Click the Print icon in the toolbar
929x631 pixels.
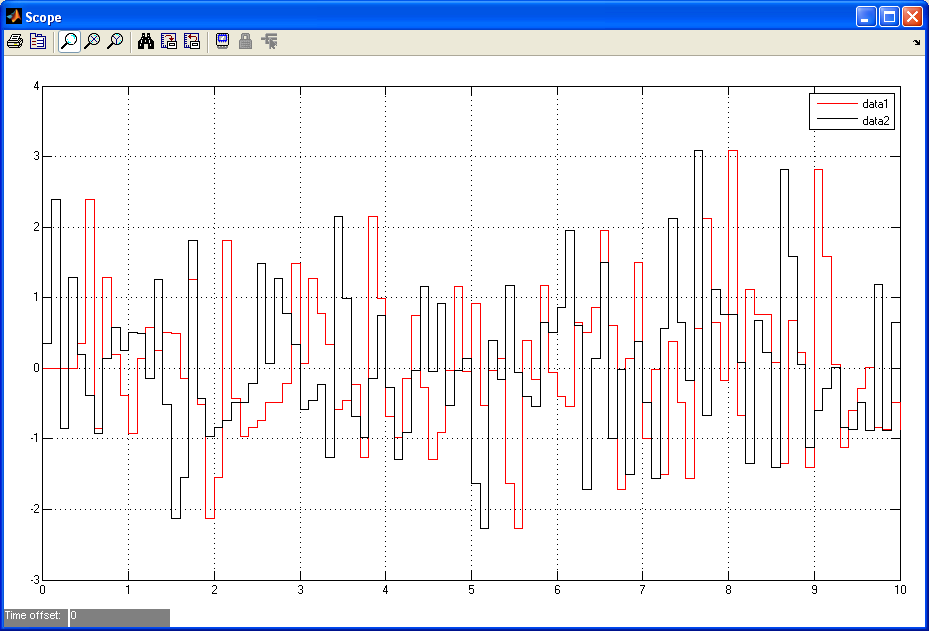tap(15, 41)
